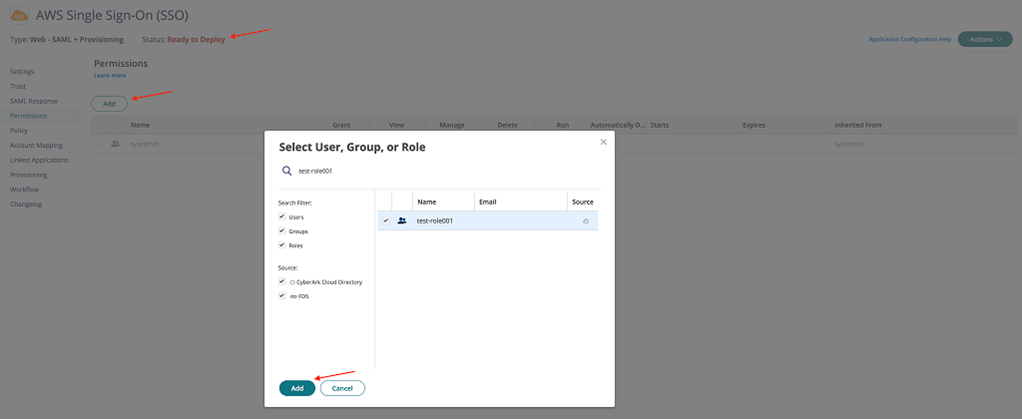Viewport: 1022px width, 419px height.
Task: Click the Grant column header
Action: click(342, 124)
